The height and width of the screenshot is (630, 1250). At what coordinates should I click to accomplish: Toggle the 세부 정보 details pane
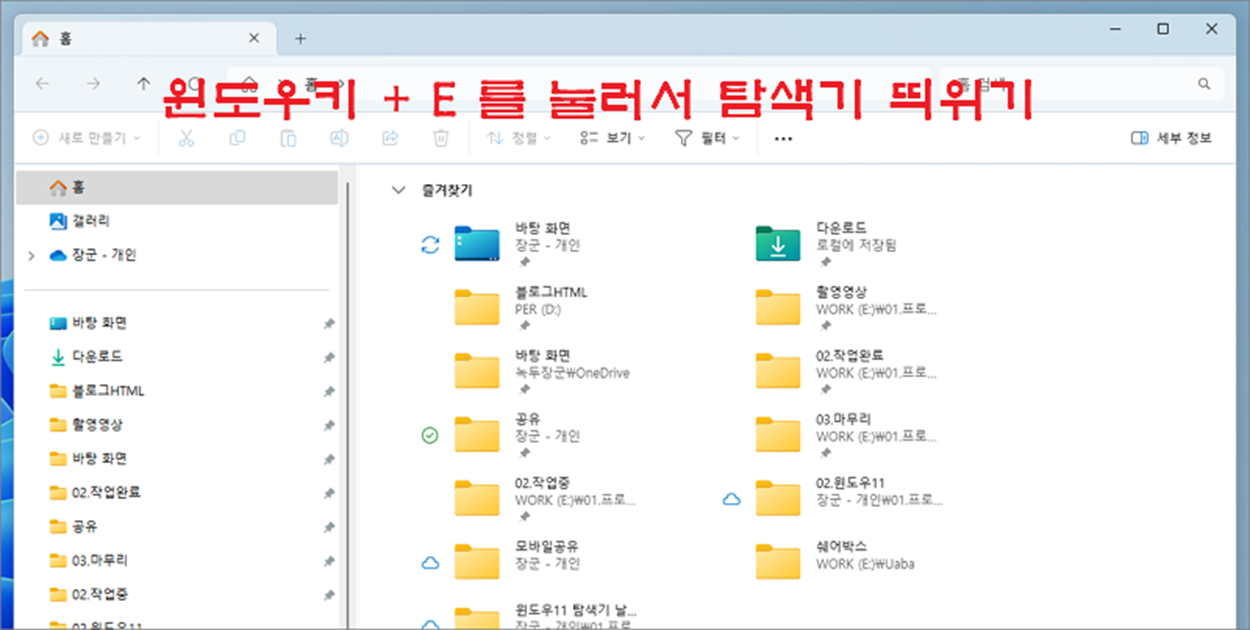1171,138
